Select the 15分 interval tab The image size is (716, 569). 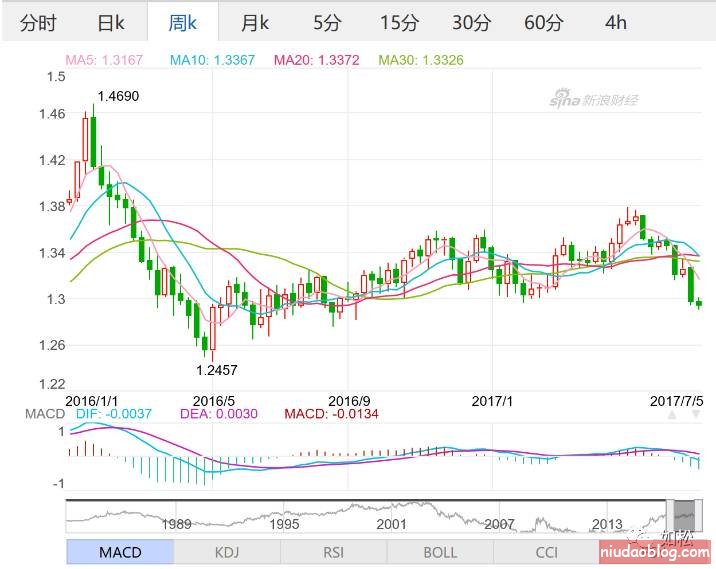tap(399, 22)
